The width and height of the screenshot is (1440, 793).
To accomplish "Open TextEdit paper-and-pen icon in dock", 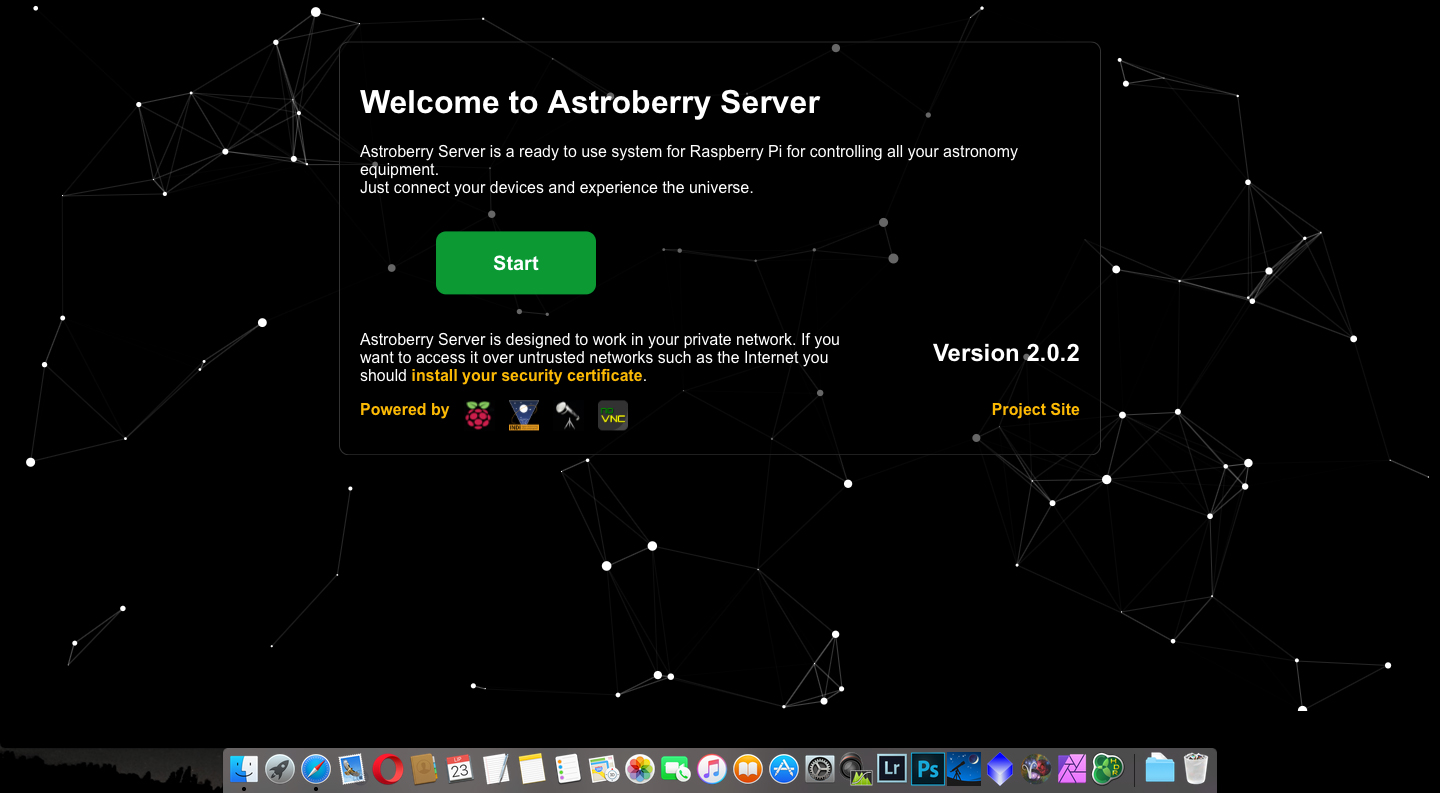I will click(x=496, y=769).
